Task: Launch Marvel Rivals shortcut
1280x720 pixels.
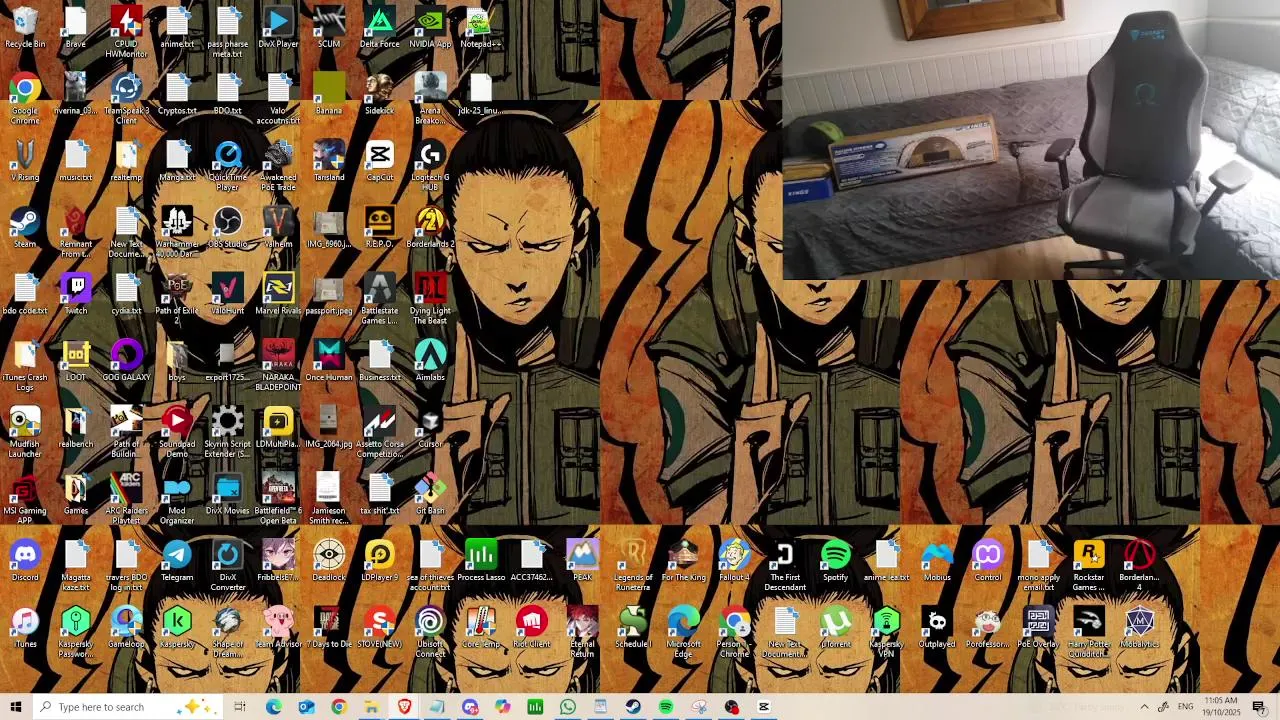Action: pos(278,295)
